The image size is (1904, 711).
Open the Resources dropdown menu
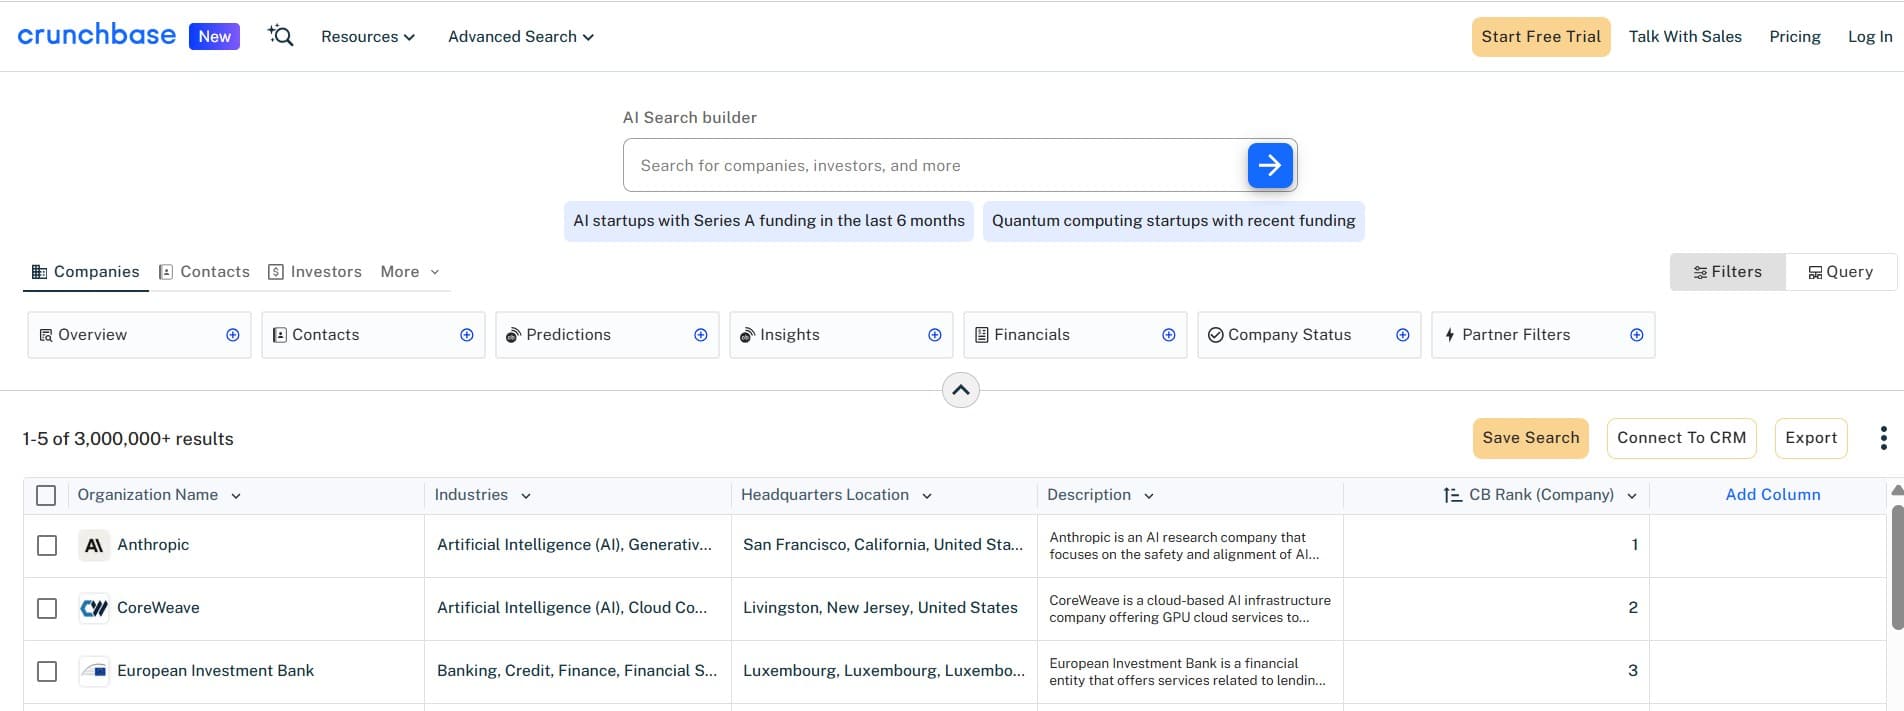(368, 37)
